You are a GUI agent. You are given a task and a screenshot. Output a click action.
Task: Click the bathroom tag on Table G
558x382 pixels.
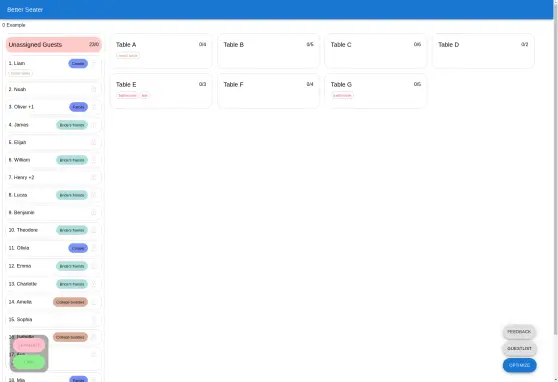pos(342,95)
